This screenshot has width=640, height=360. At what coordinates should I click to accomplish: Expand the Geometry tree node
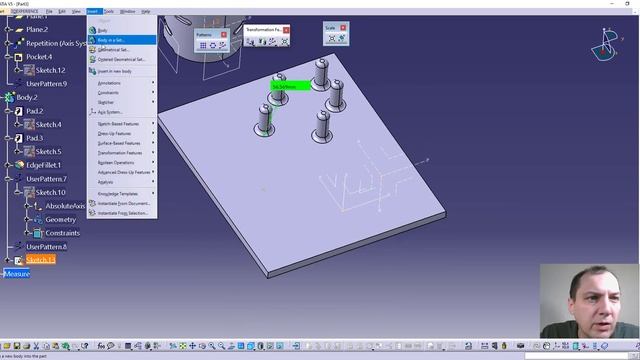click(x=27, y=220)
